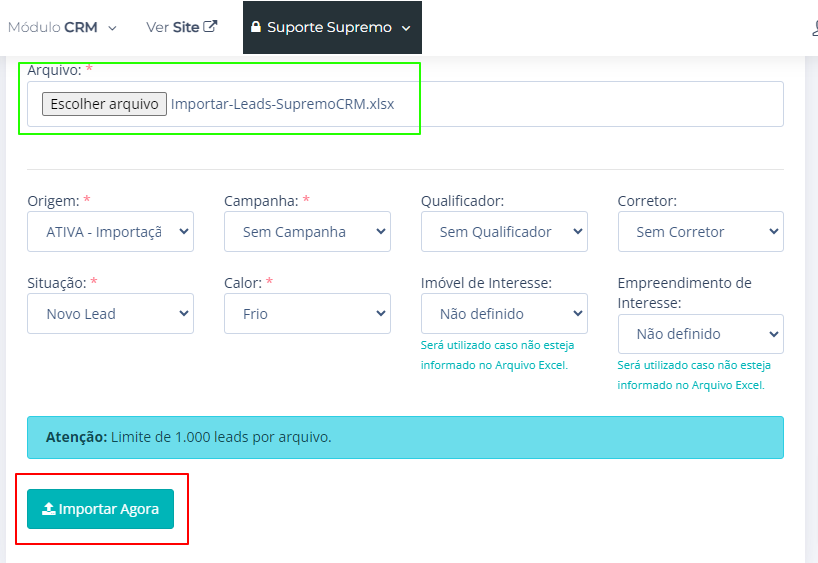
Task: Change the Calor dropdown set to Frio
Action: [x=307, y=314]
